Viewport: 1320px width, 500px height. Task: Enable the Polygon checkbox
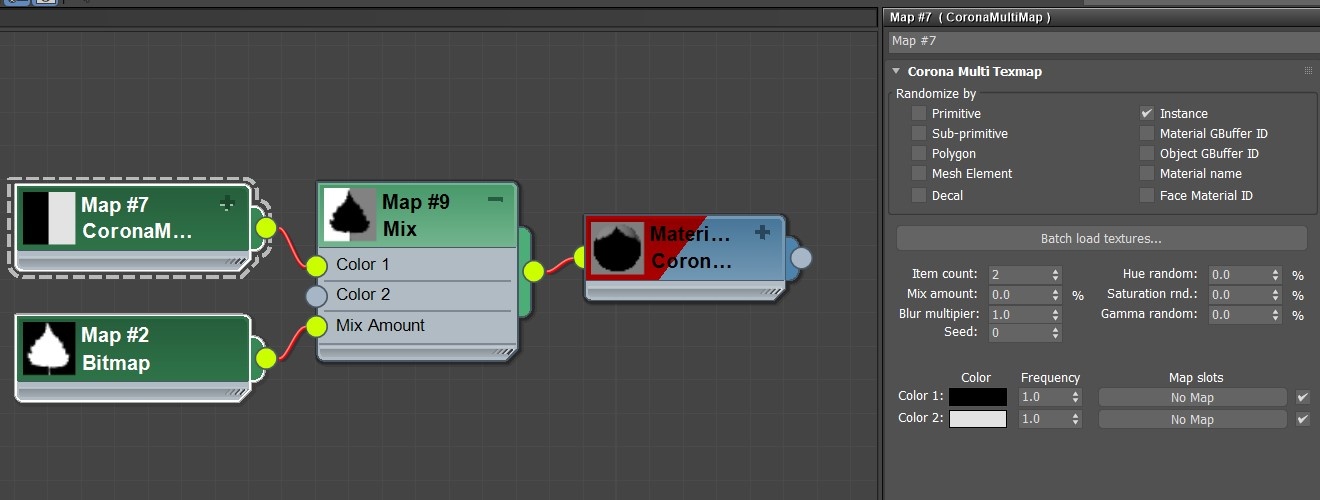tap(918, 153)
